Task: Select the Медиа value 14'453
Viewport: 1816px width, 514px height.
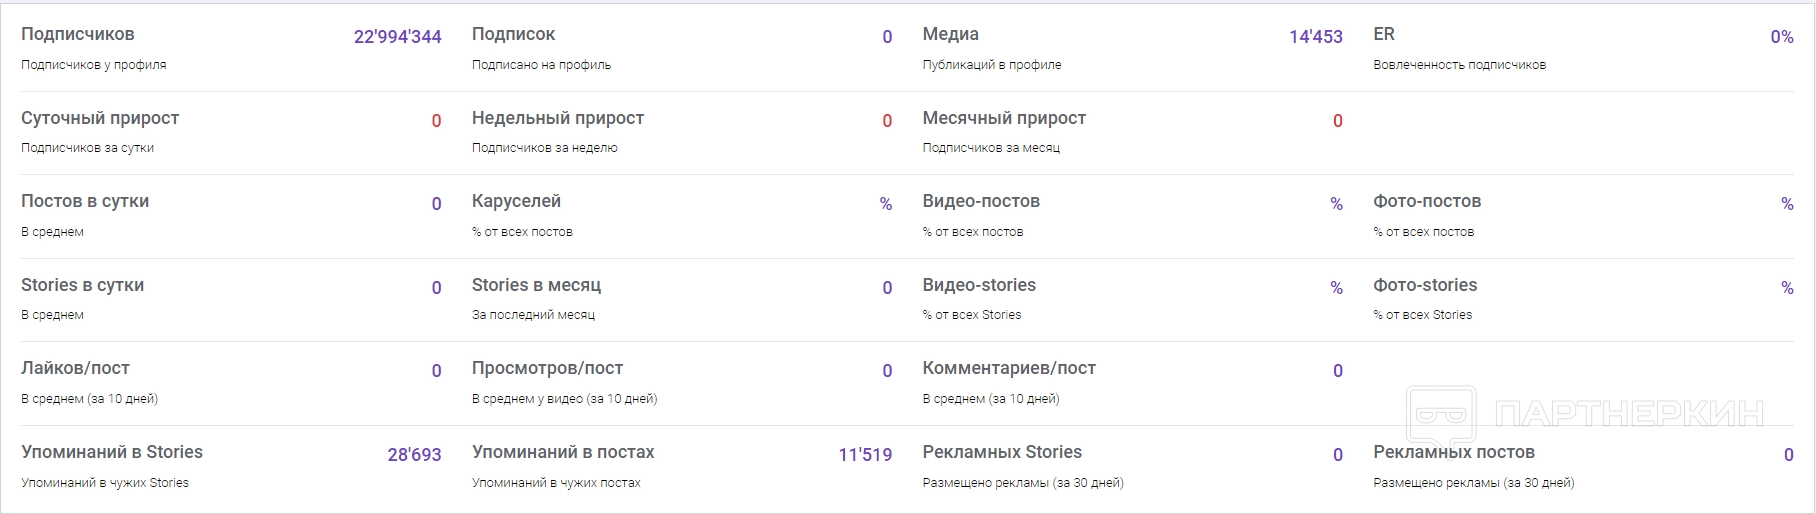Action: [1315, 37]
